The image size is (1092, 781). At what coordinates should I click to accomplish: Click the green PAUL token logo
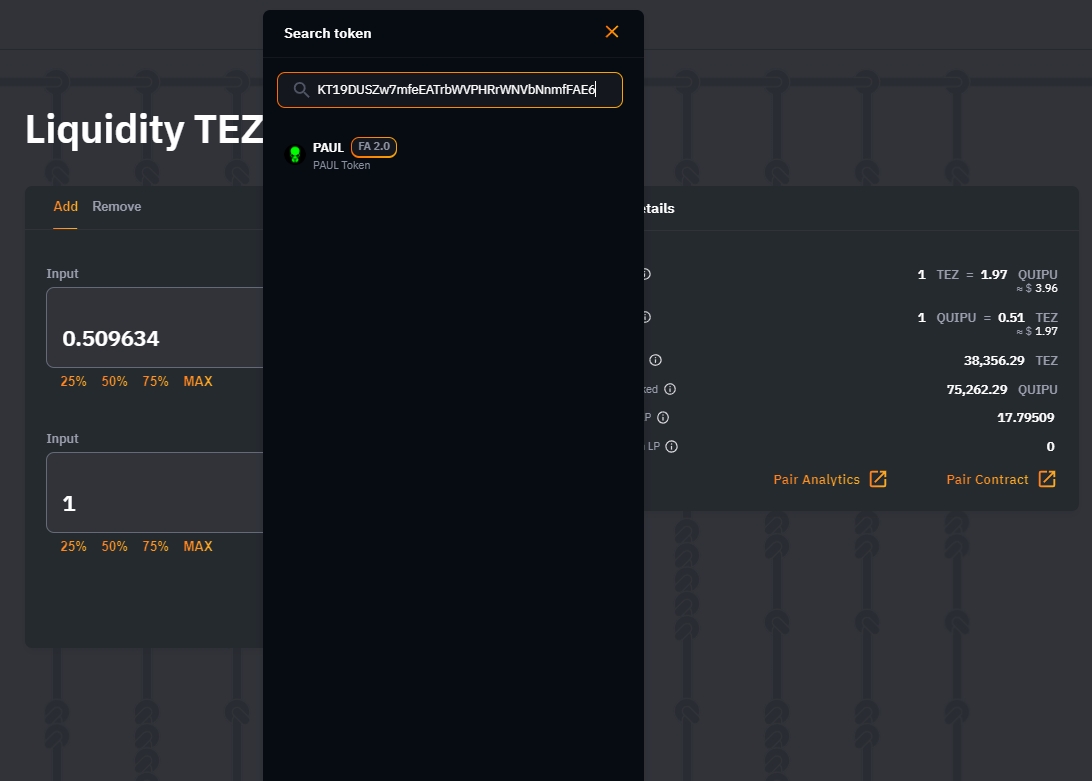click(x=295, y=154)
